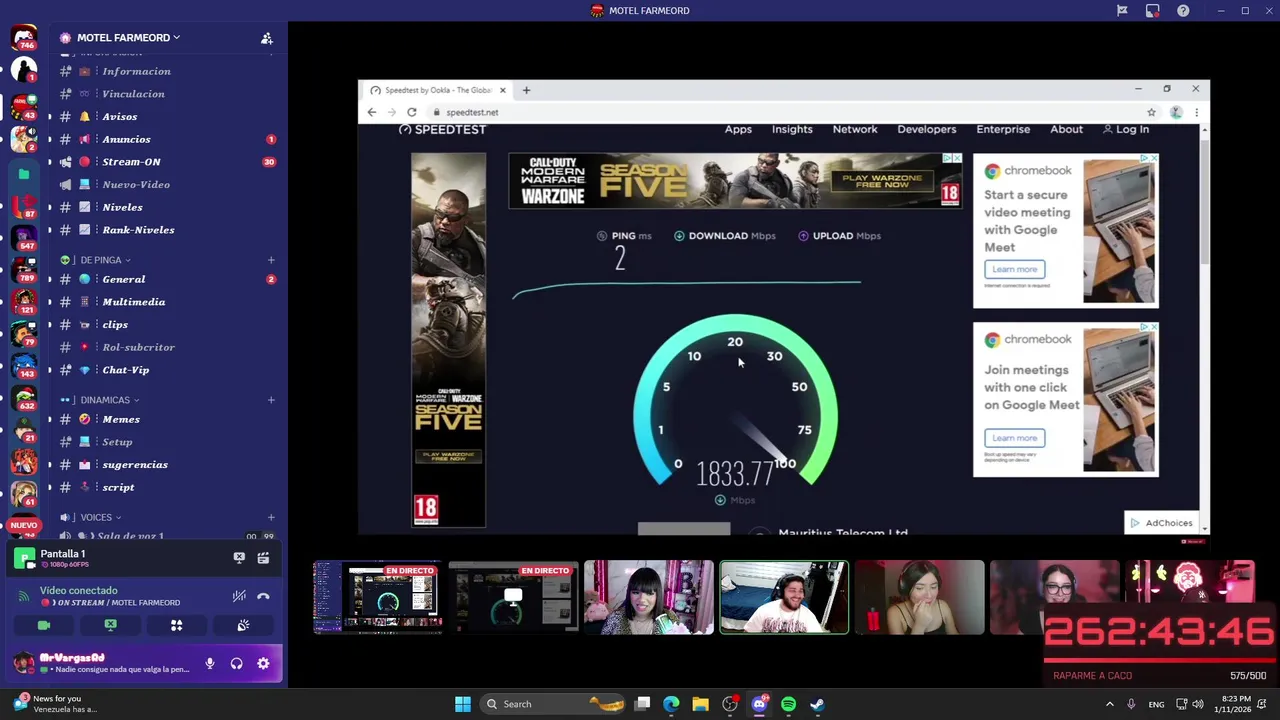Click the NUEVO badge in server list
Screen dimensions: 1280x720
(24, 525)
